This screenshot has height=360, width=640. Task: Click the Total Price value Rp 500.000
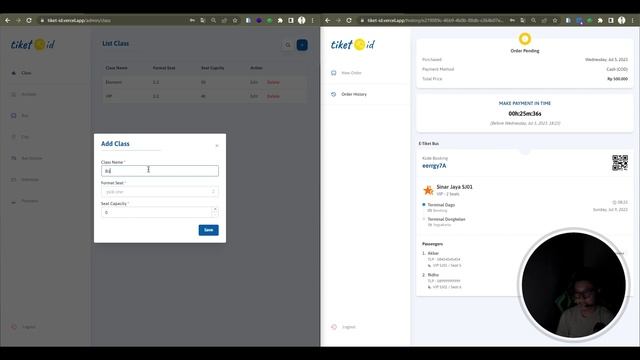click(617, 79)
